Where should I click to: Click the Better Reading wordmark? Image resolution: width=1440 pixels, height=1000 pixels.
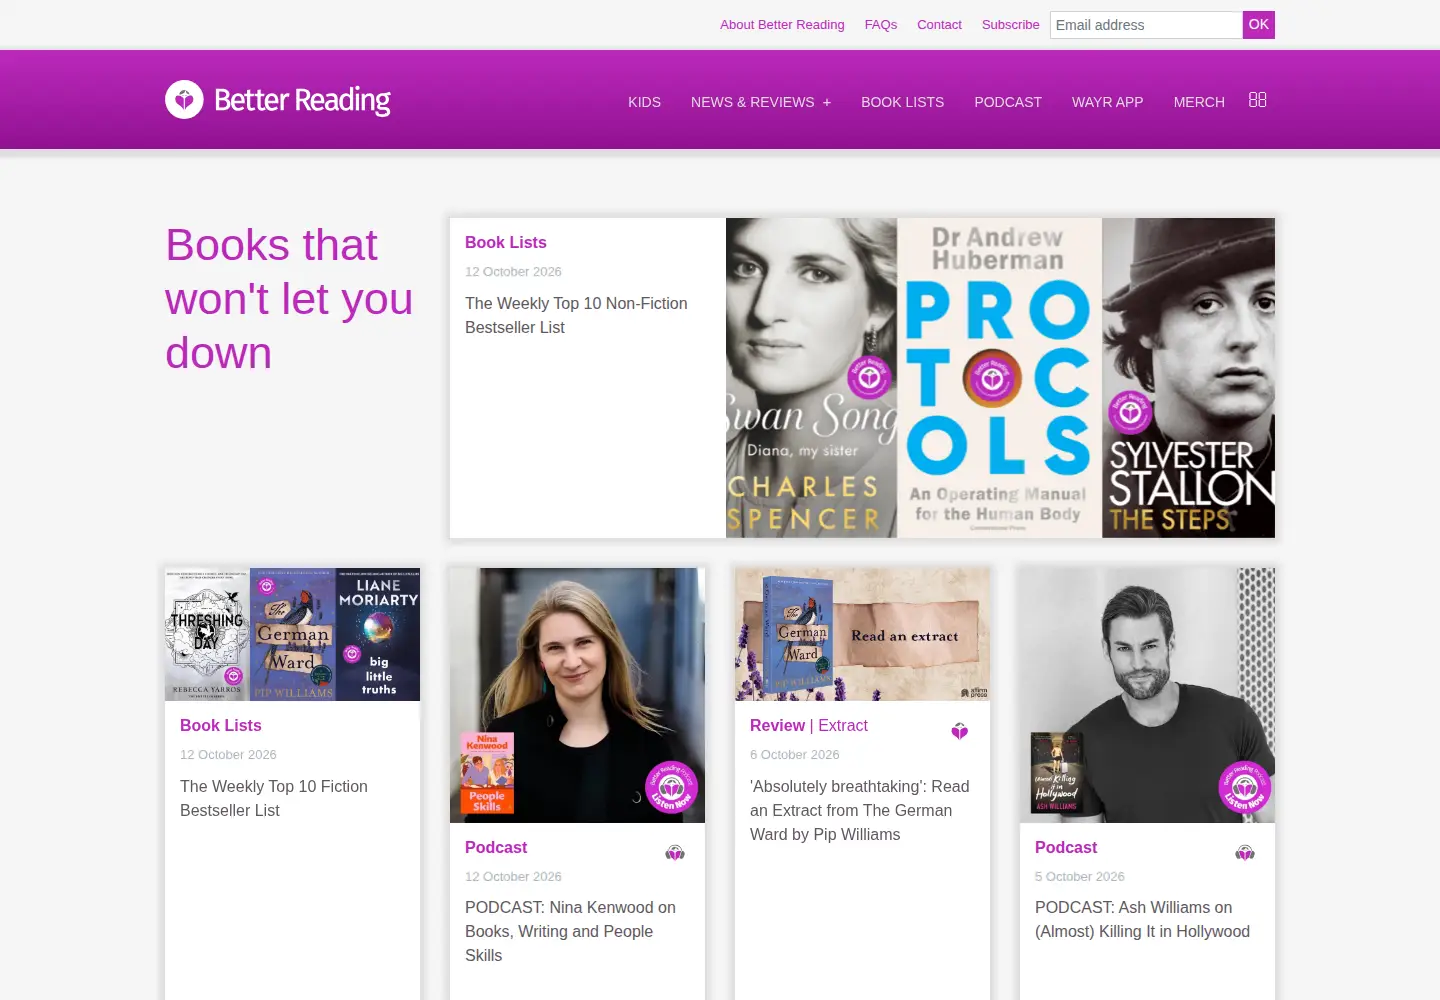[x=302, y=100]
